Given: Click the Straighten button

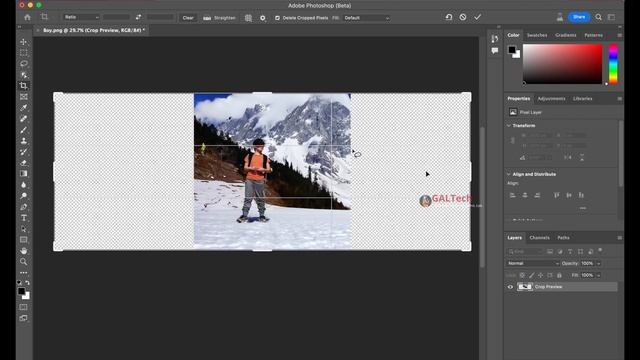Looking at the screenshot, I should point(220,18).
